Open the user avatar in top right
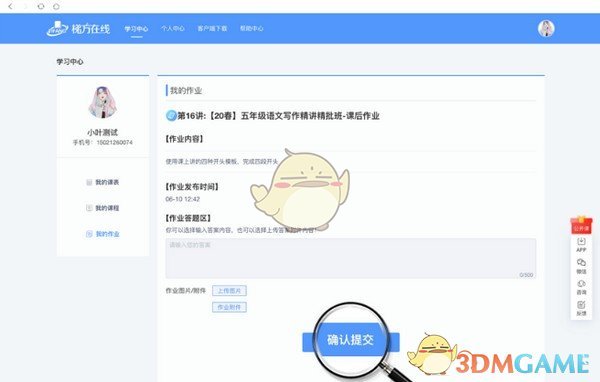The height and width of the screenshot is (382, 600). [546, 29]
